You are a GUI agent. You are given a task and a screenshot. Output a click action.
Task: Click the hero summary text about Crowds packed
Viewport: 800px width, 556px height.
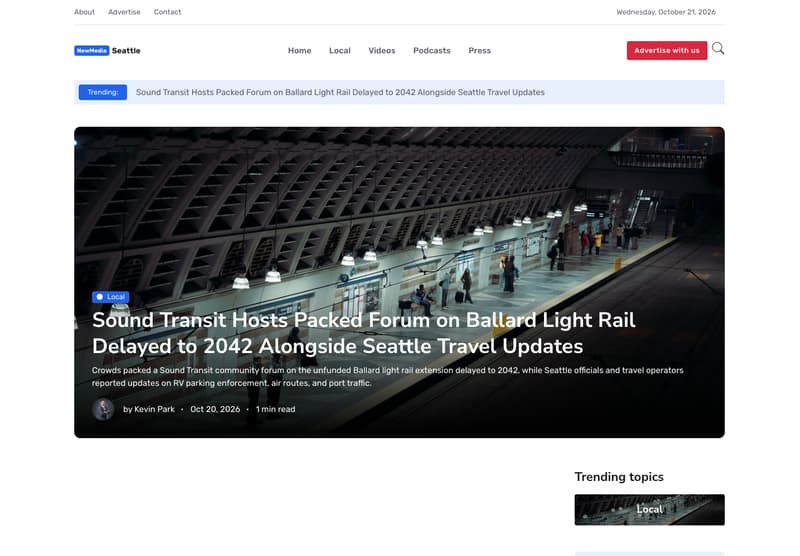[387, 376]
